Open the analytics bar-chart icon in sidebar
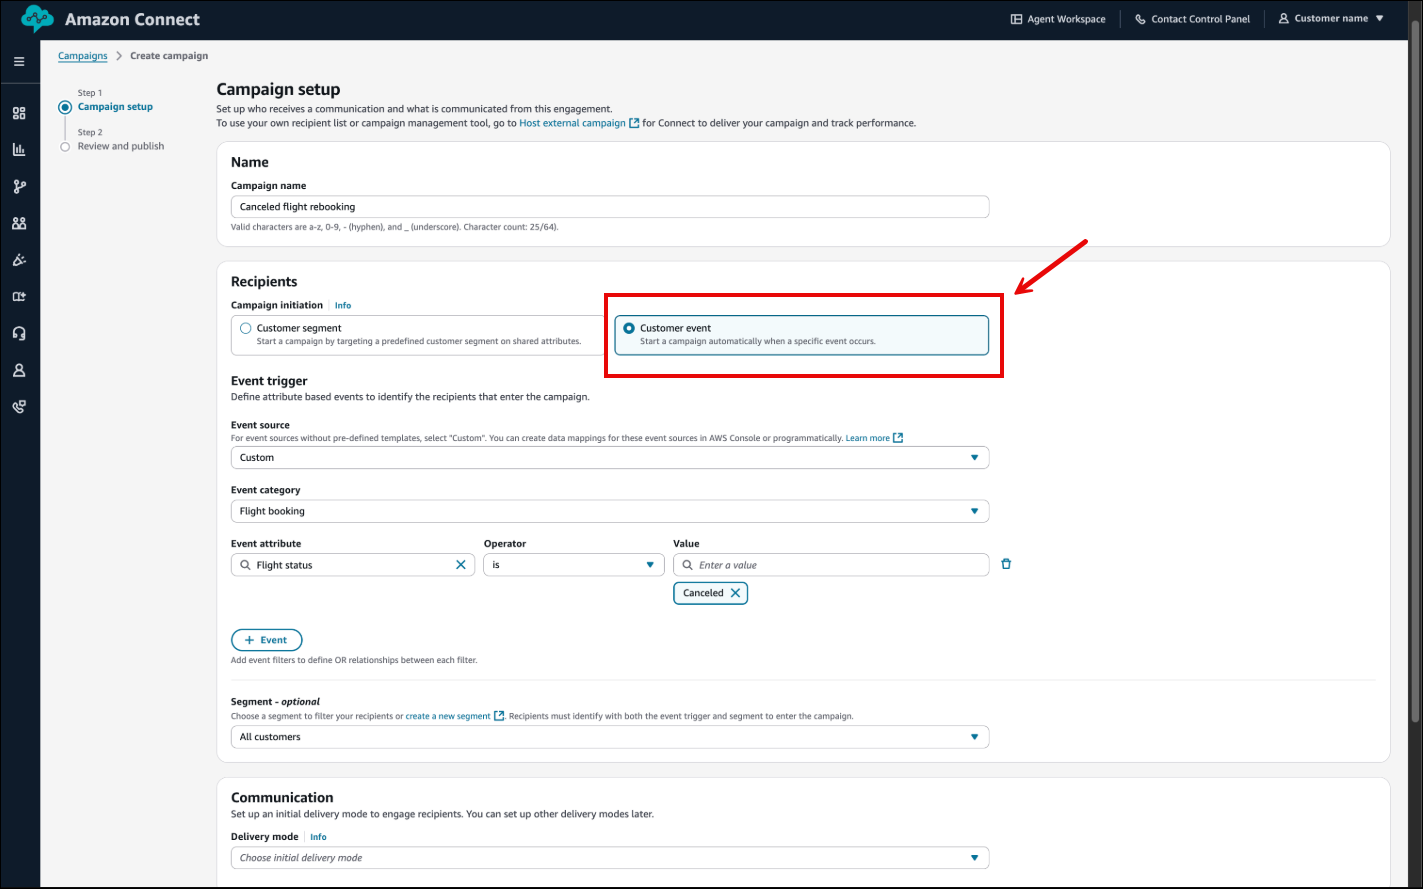This screenshot has height=889, width=1423. (19, 149)
